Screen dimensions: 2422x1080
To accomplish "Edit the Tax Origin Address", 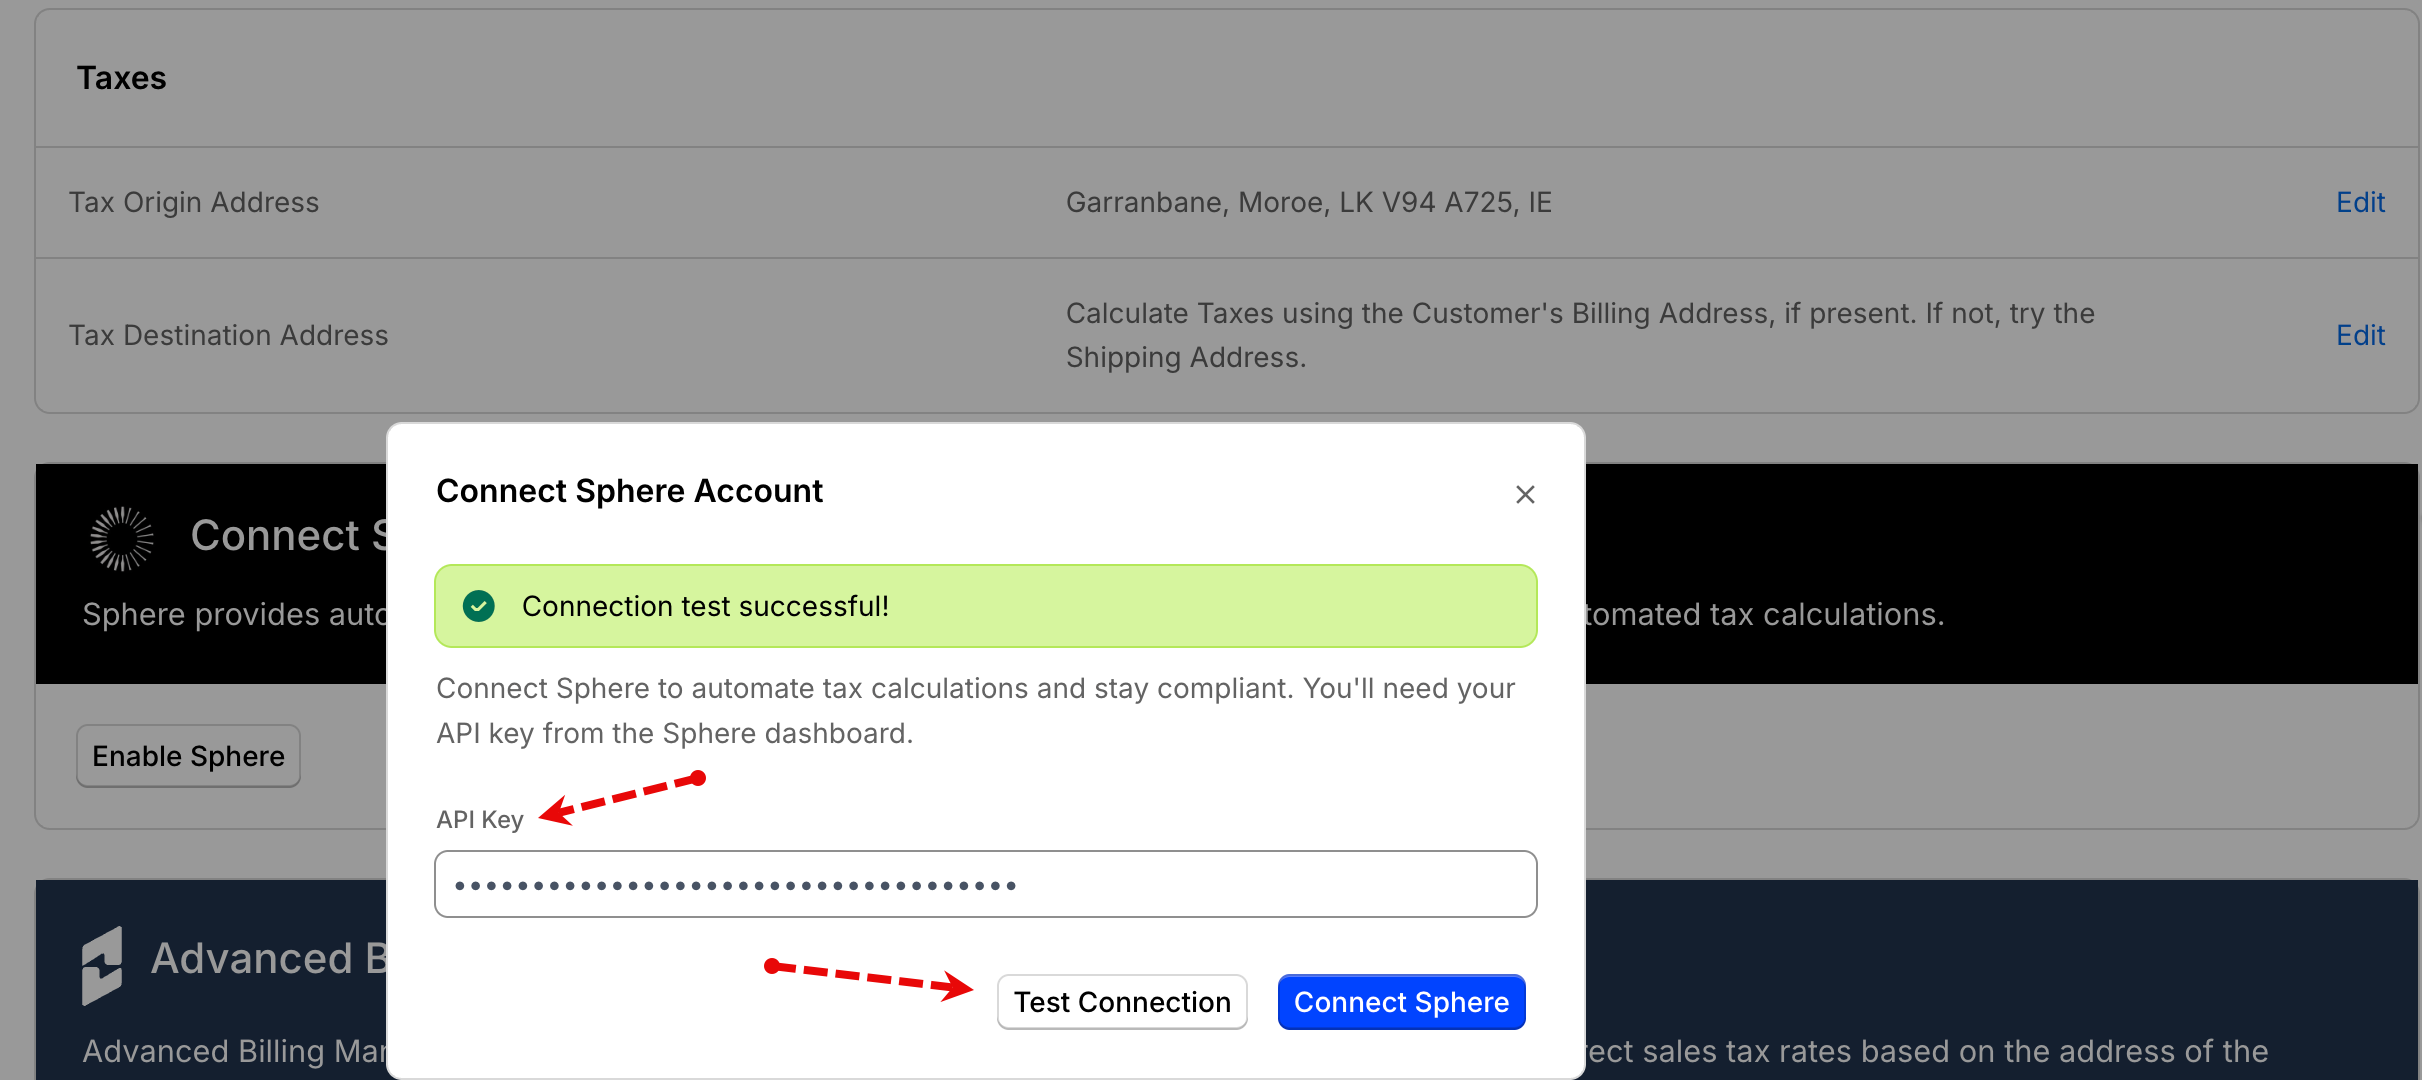I will click(x=2360, y=202).
